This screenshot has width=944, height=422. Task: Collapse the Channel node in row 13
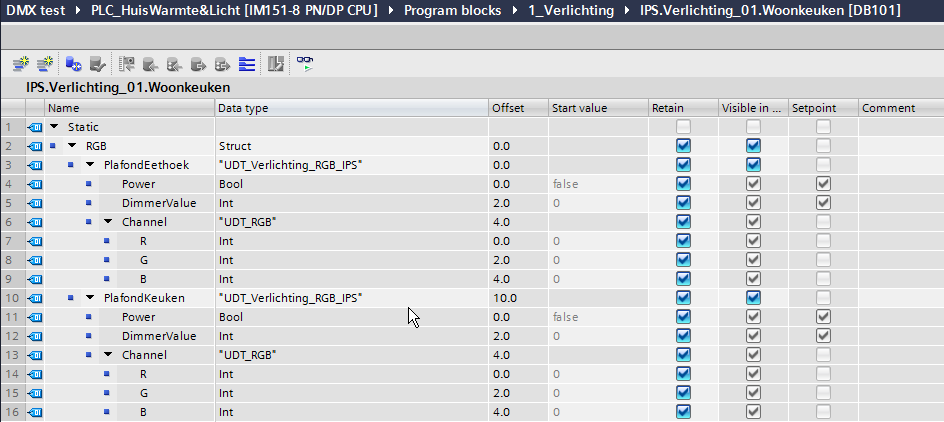click(108, 355)
